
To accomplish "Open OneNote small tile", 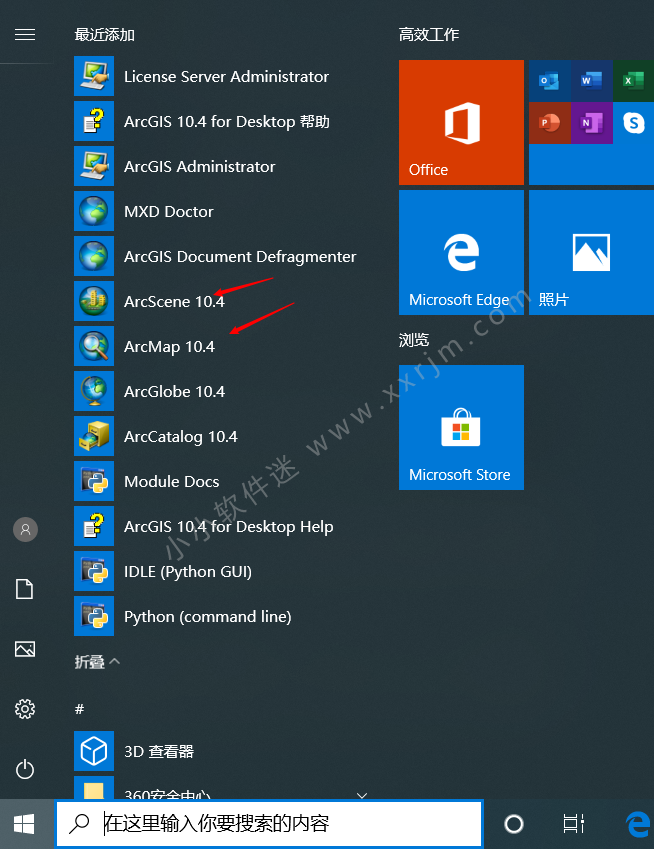I will pos(592,123).
